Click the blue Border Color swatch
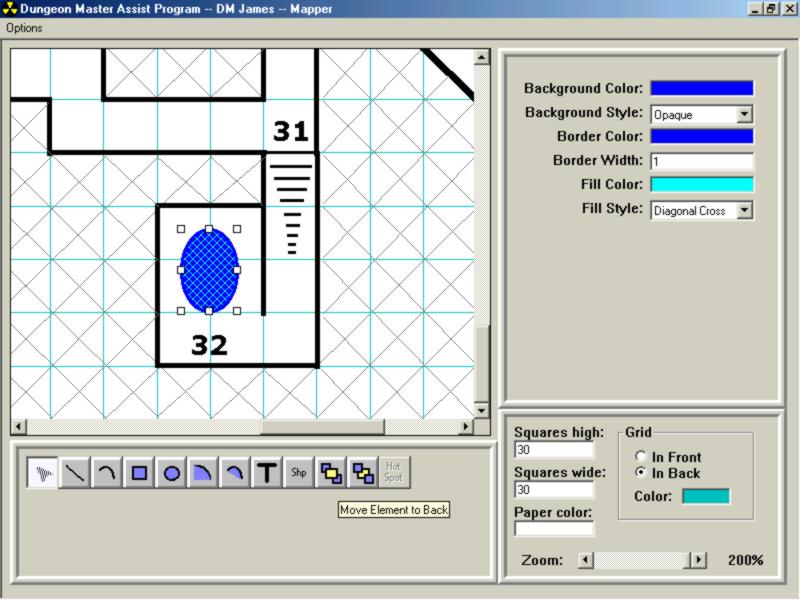 701,136
